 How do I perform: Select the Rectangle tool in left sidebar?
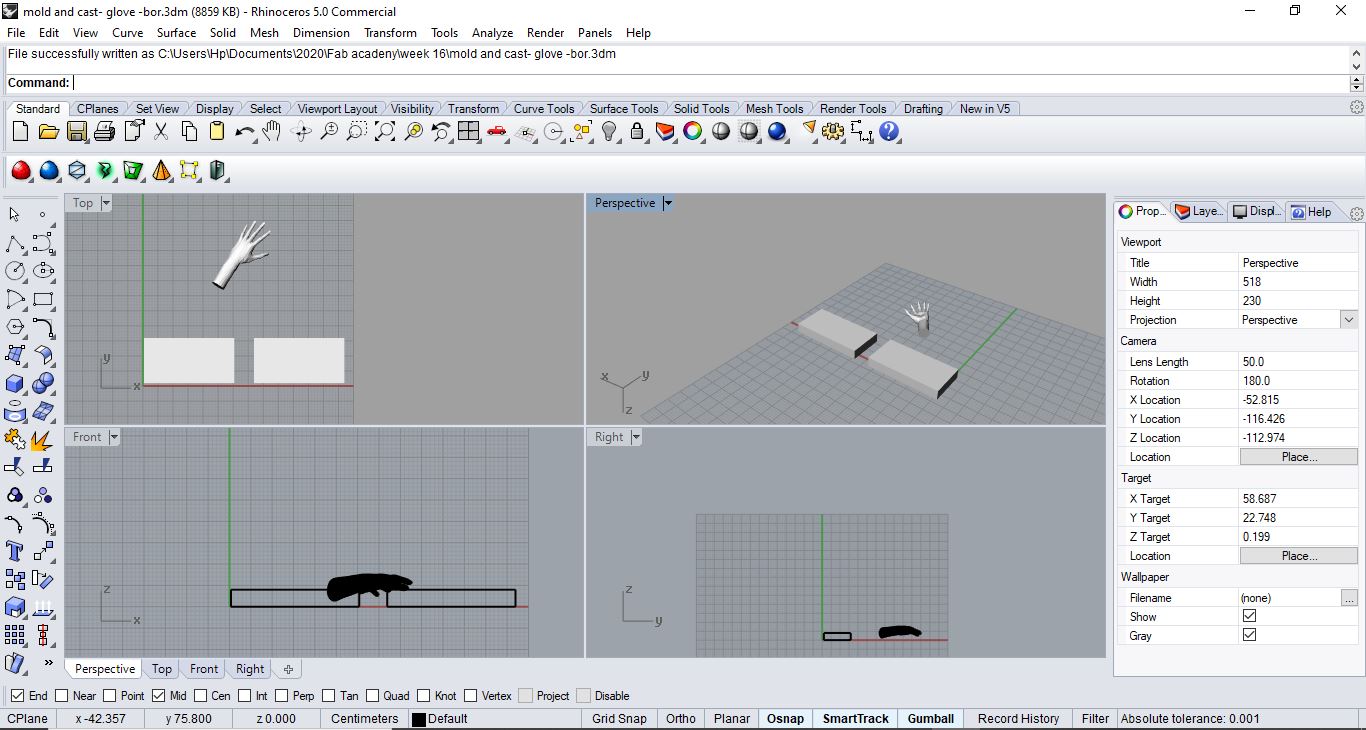[x=43, y=299]
